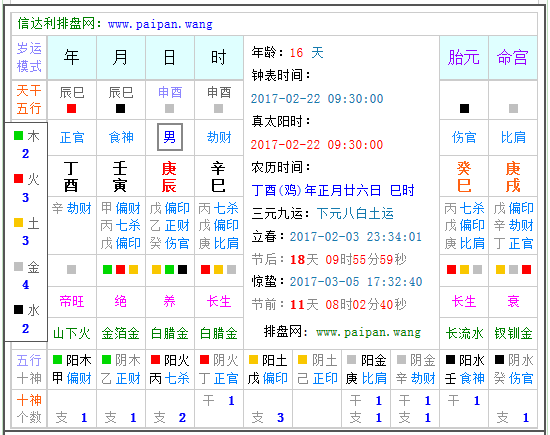The width and height of the screenshot is (550, 435).
Task: Click the 岁运模式 button
Action: pos(29,57)
